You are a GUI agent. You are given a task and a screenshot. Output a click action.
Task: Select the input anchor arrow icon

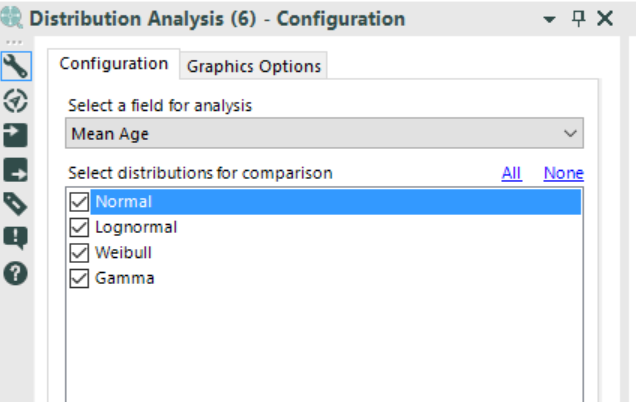point(16,134)
